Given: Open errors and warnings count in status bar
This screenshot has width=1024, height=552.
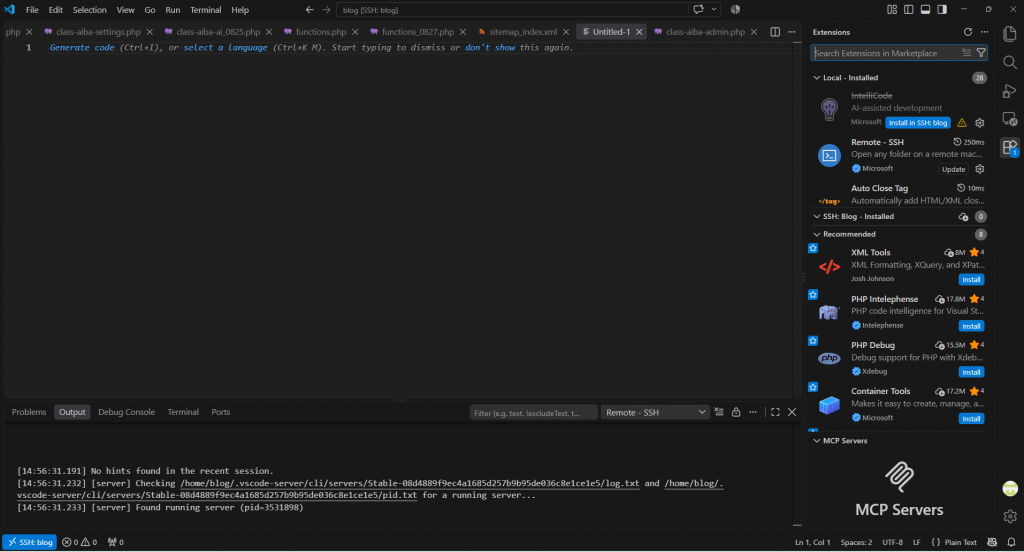Looking at the screenshot, I should point(80,542).
